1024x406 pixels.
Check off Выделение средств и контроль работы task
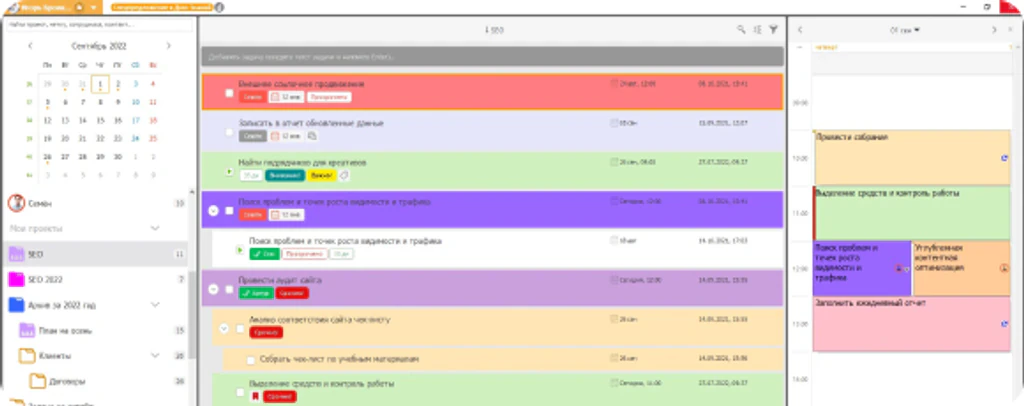[240, 392]
